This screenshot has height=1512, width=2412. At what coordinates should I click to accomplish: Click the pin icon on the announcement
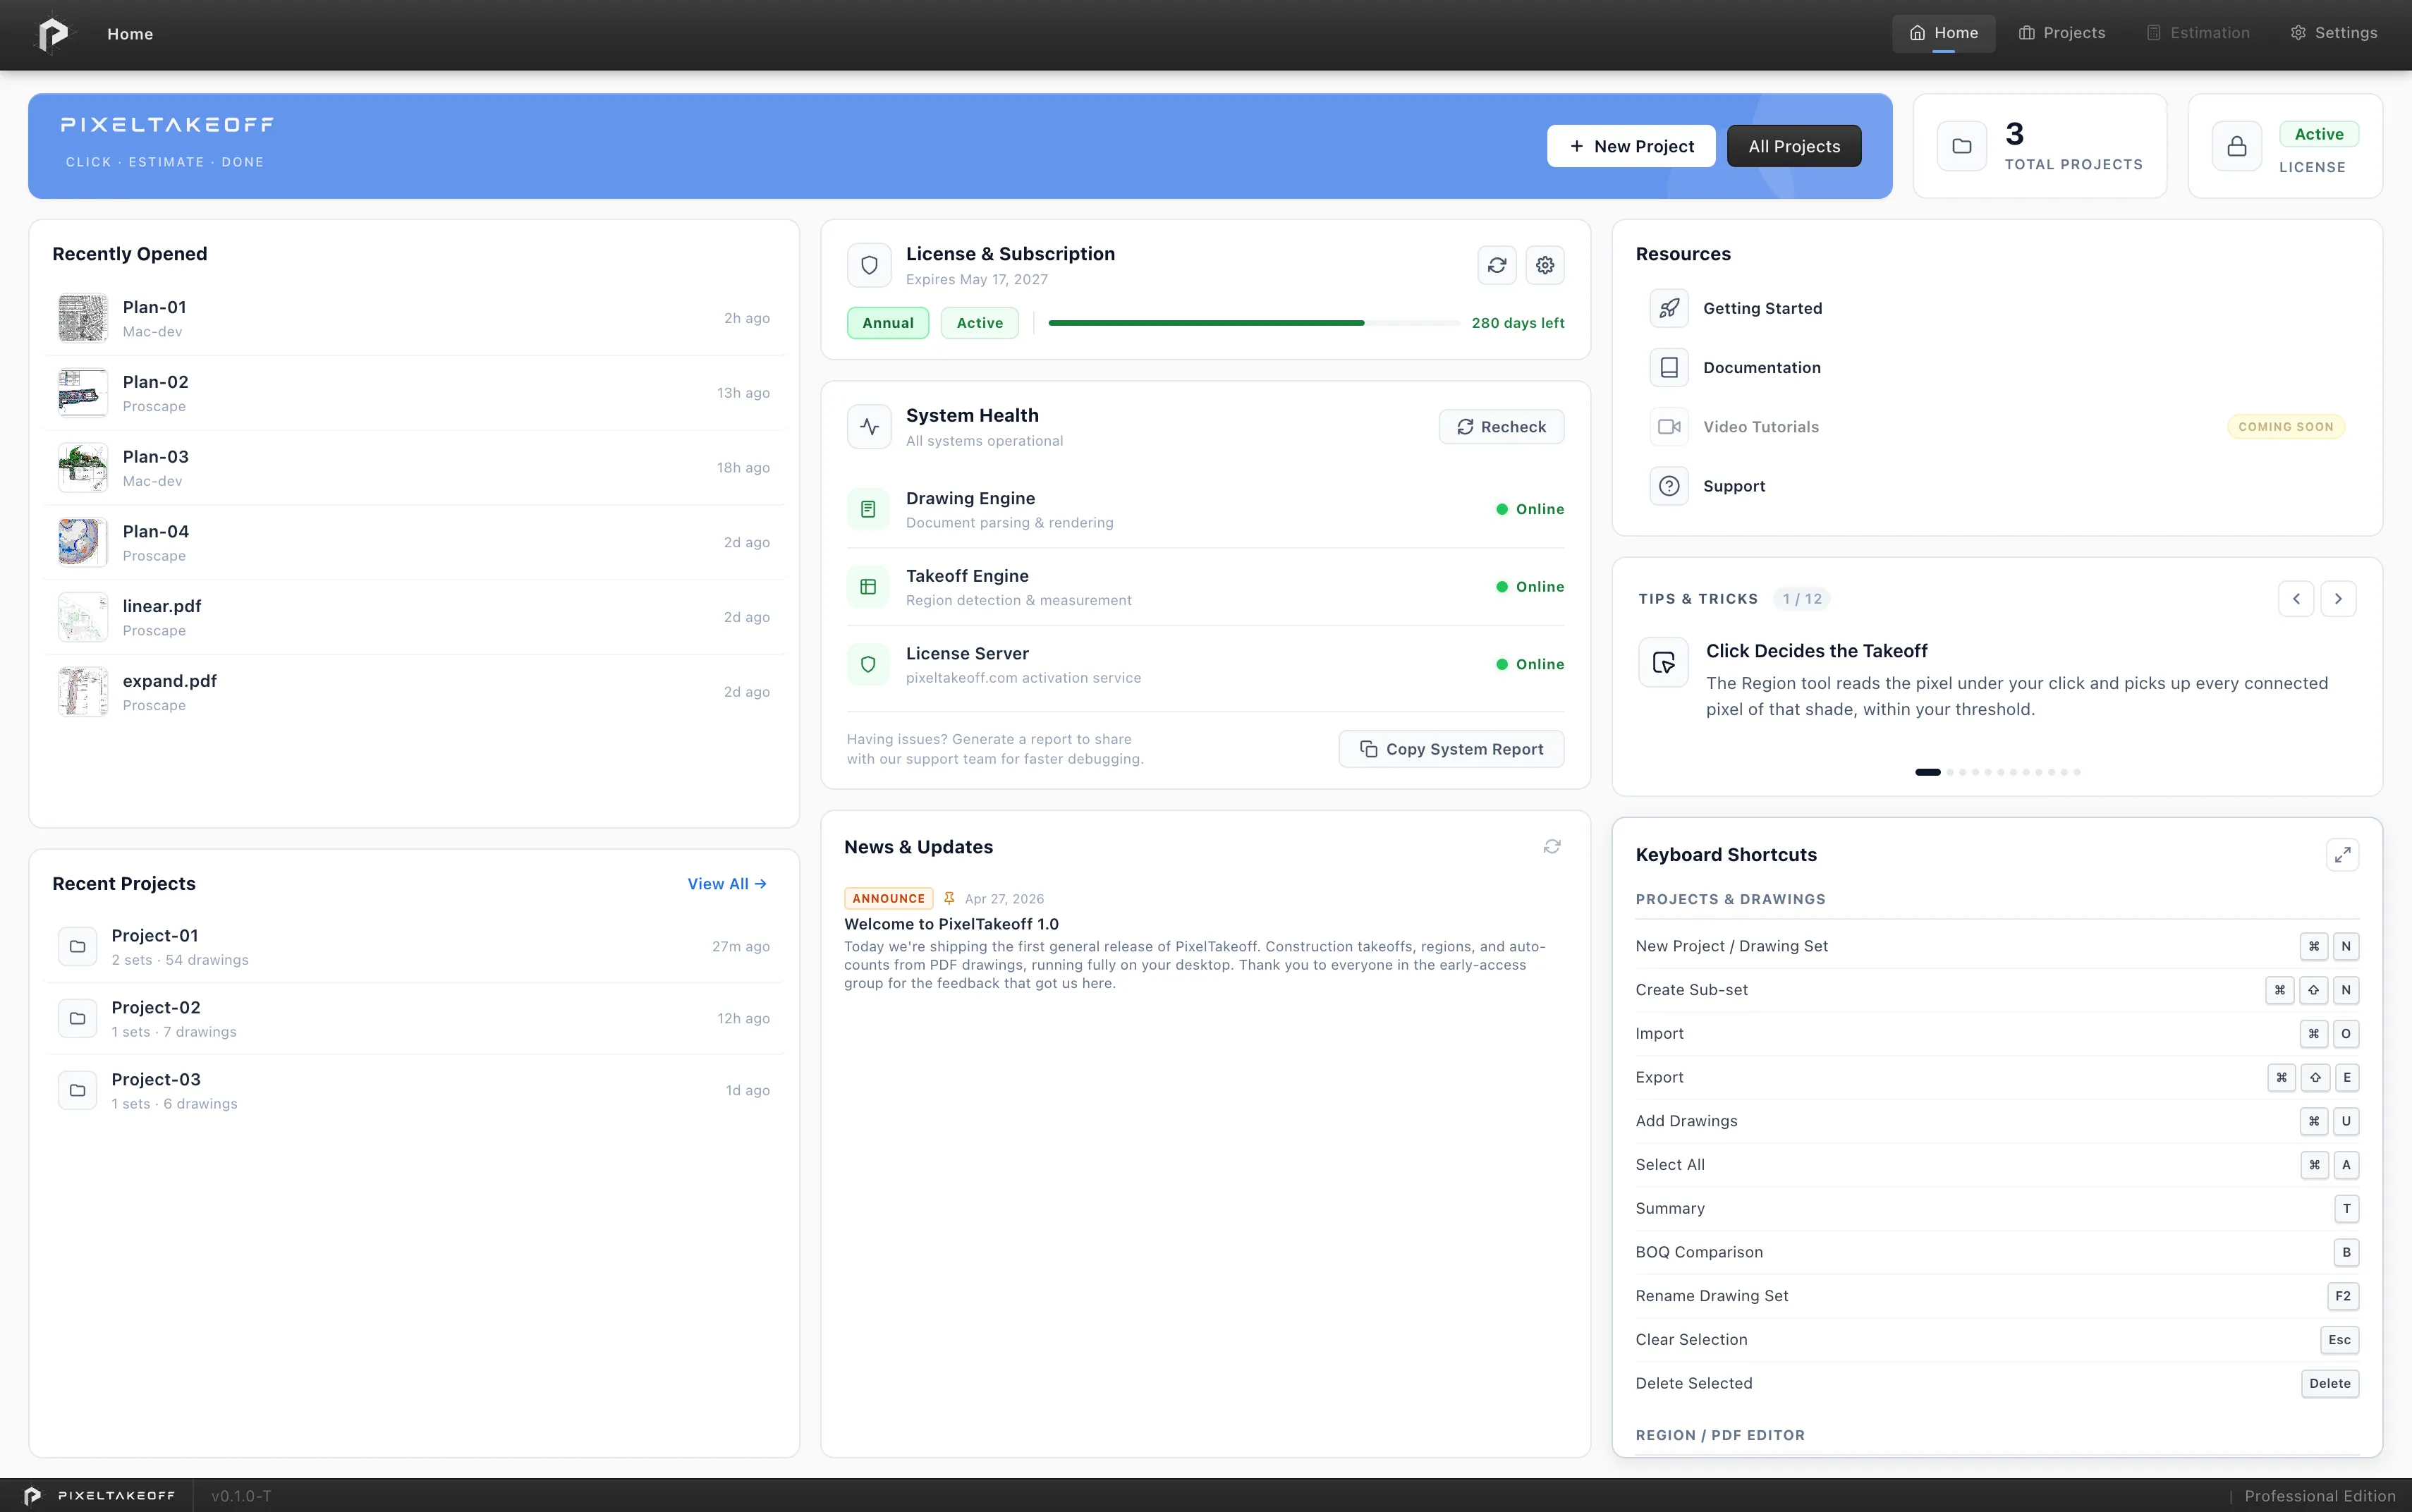point(949,898)
